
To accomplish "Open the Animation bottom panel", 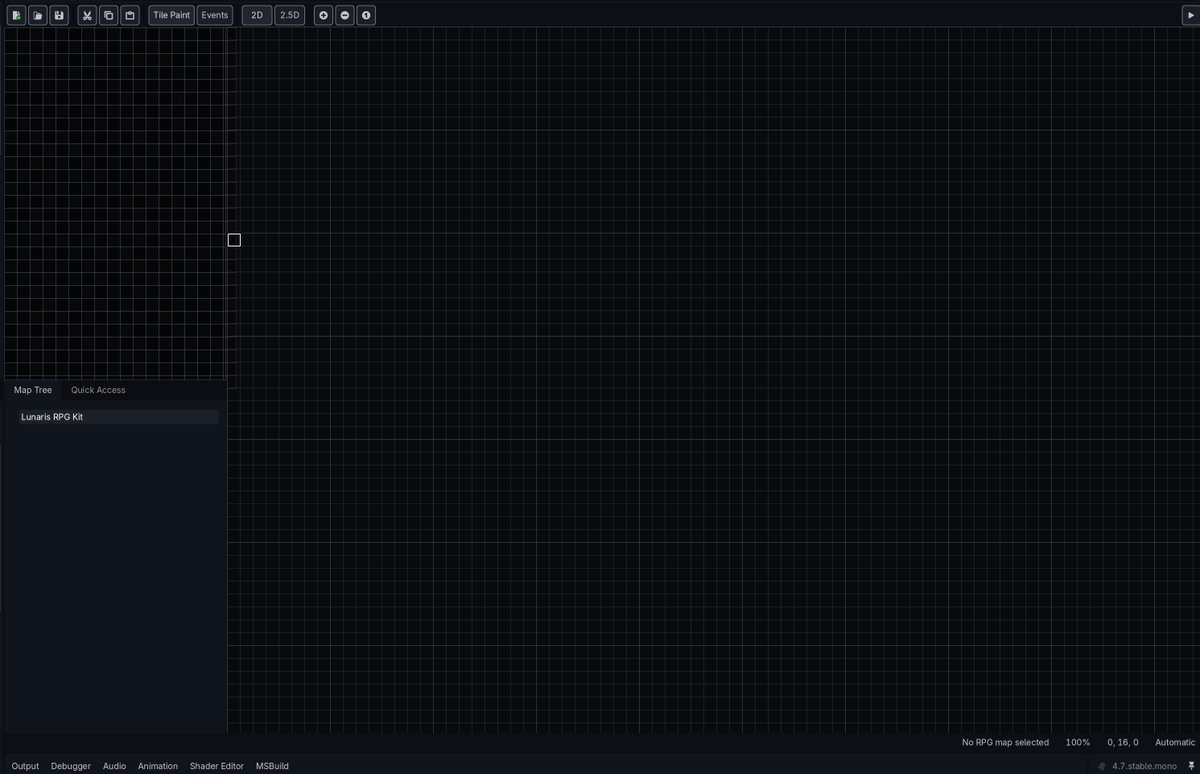I will click(x=158, y=766).
